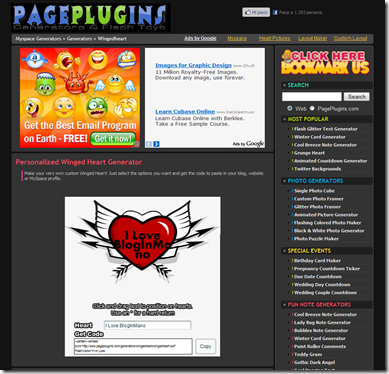Viewport: 389px width, 374px height.
Task: Open the Paint Roller Comments link
Action: [320, 346]
